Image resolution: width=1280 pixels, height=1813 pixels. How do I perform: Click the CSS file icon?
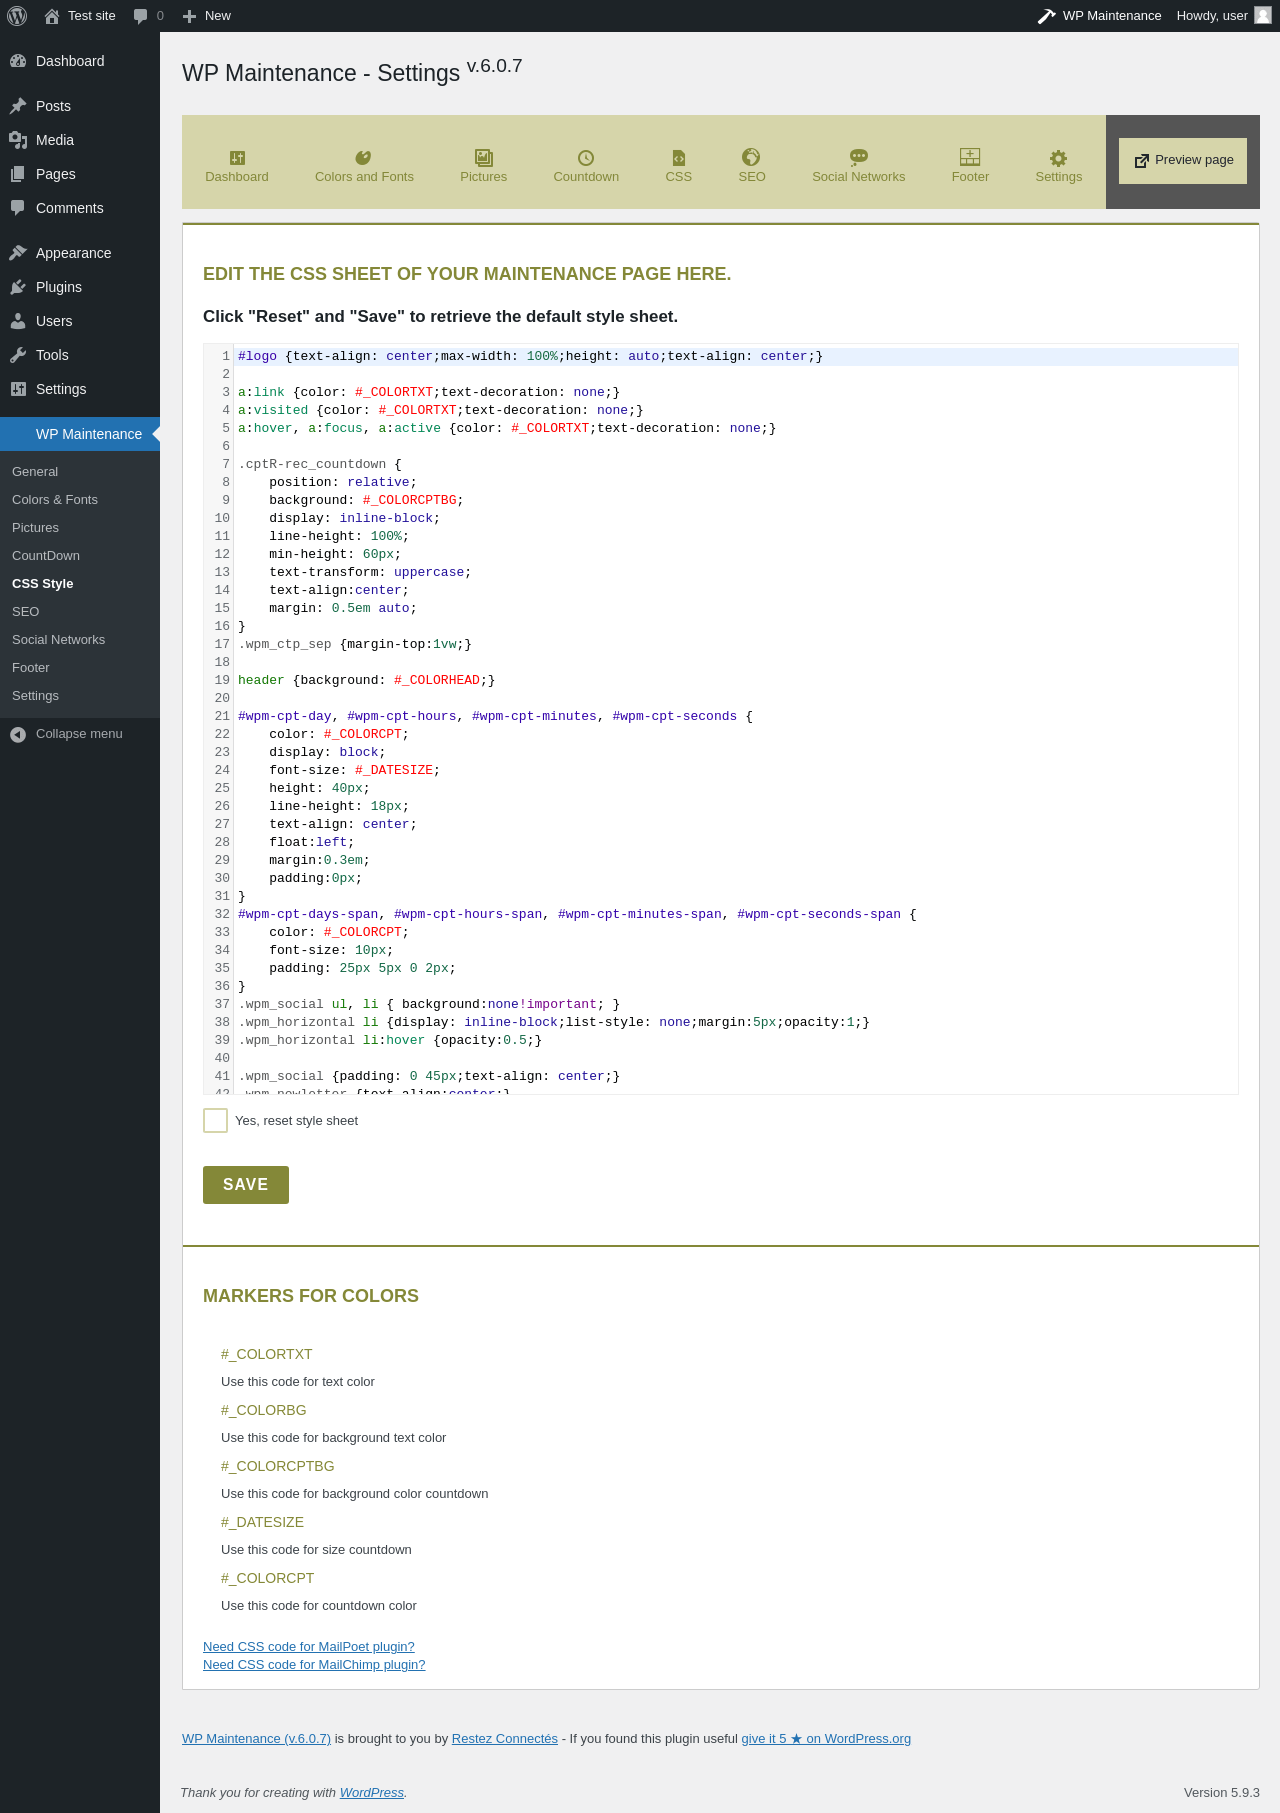[x=679, y=158]
